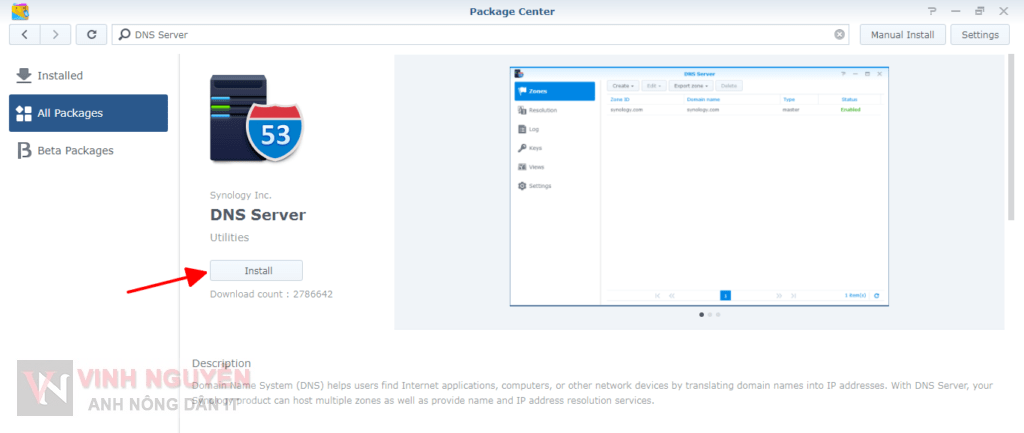Image resolution: width=1024 pixels, height=433 pixels.
Task: Click the forward navigation arrow
Action: click(x=55, y=34)
